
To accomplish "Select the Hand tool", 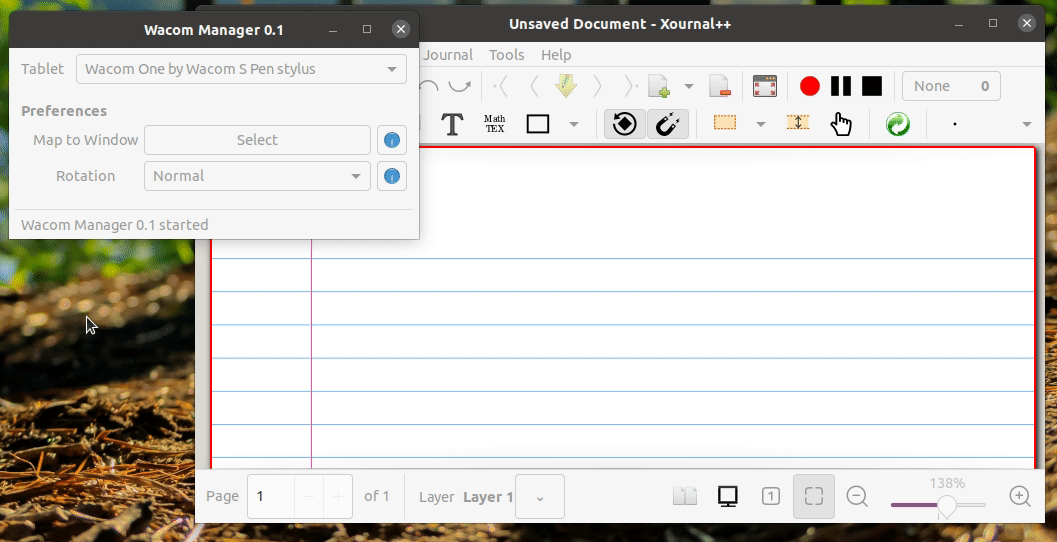I will (x=841, y=124).
